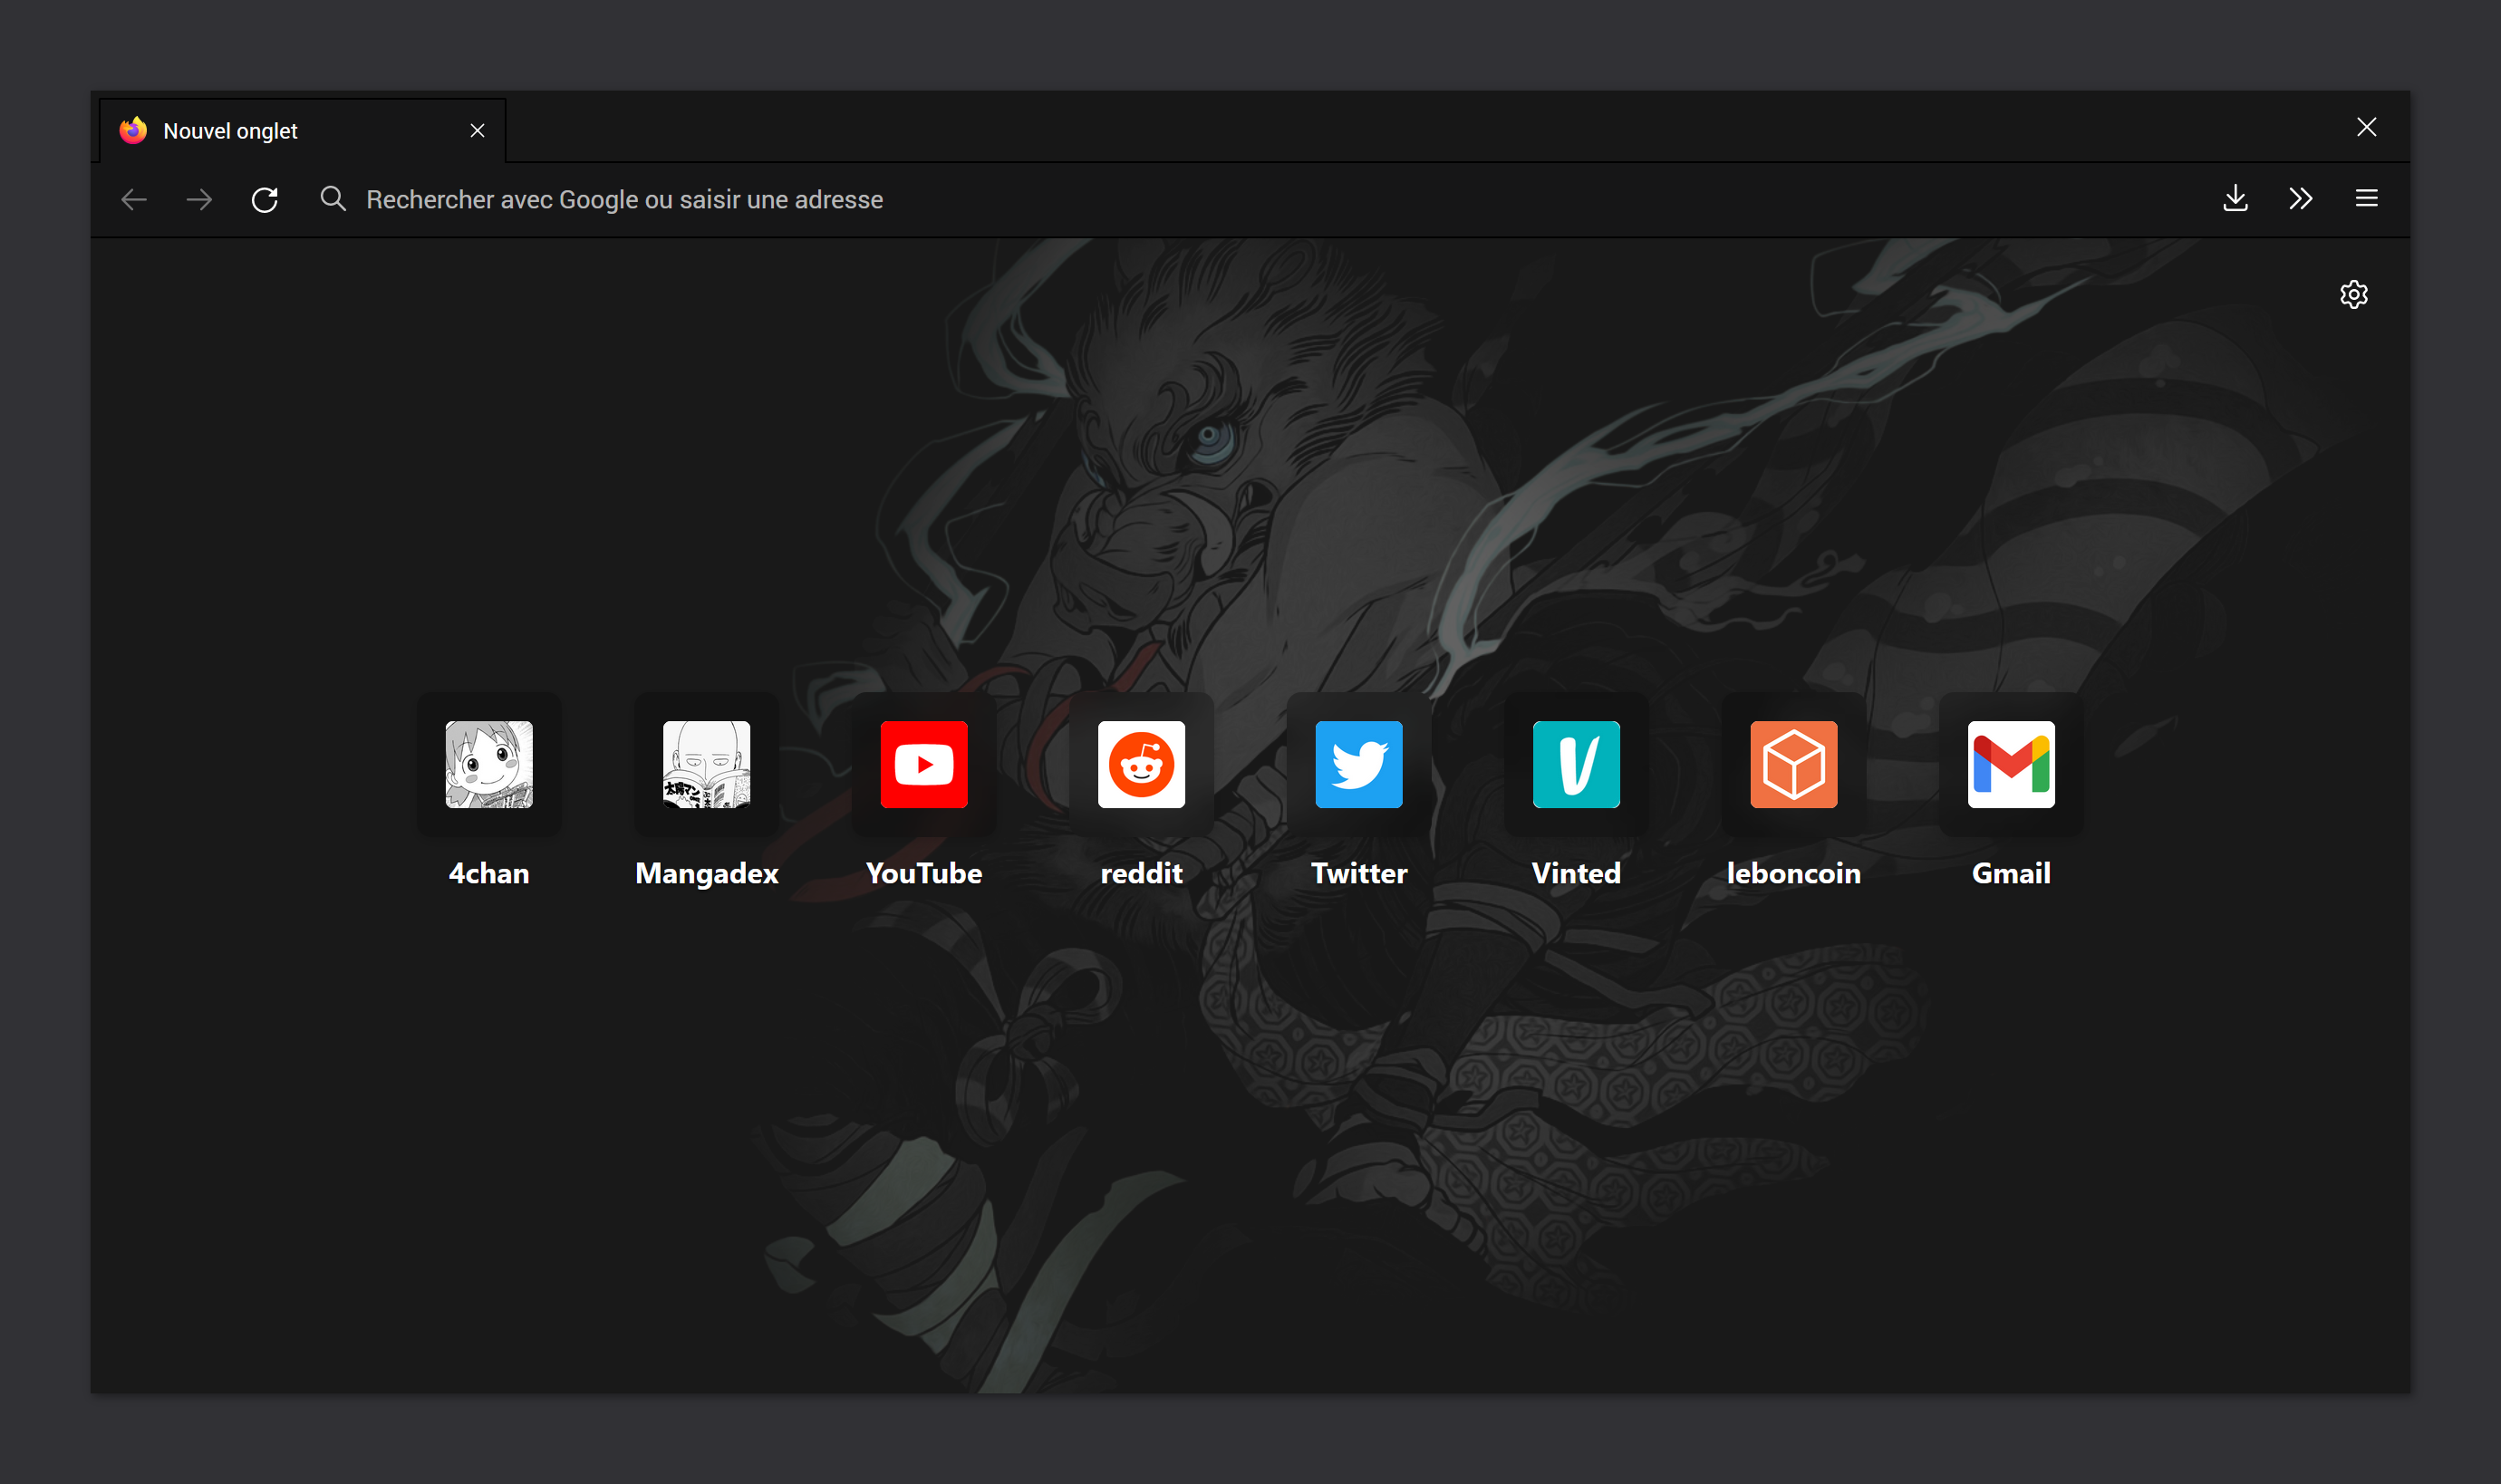Open the 4chan shortcut tile
Image resolution: width=2501 pixels, height=1484 pixels.
pyautogui.click(x=489, y=765)
